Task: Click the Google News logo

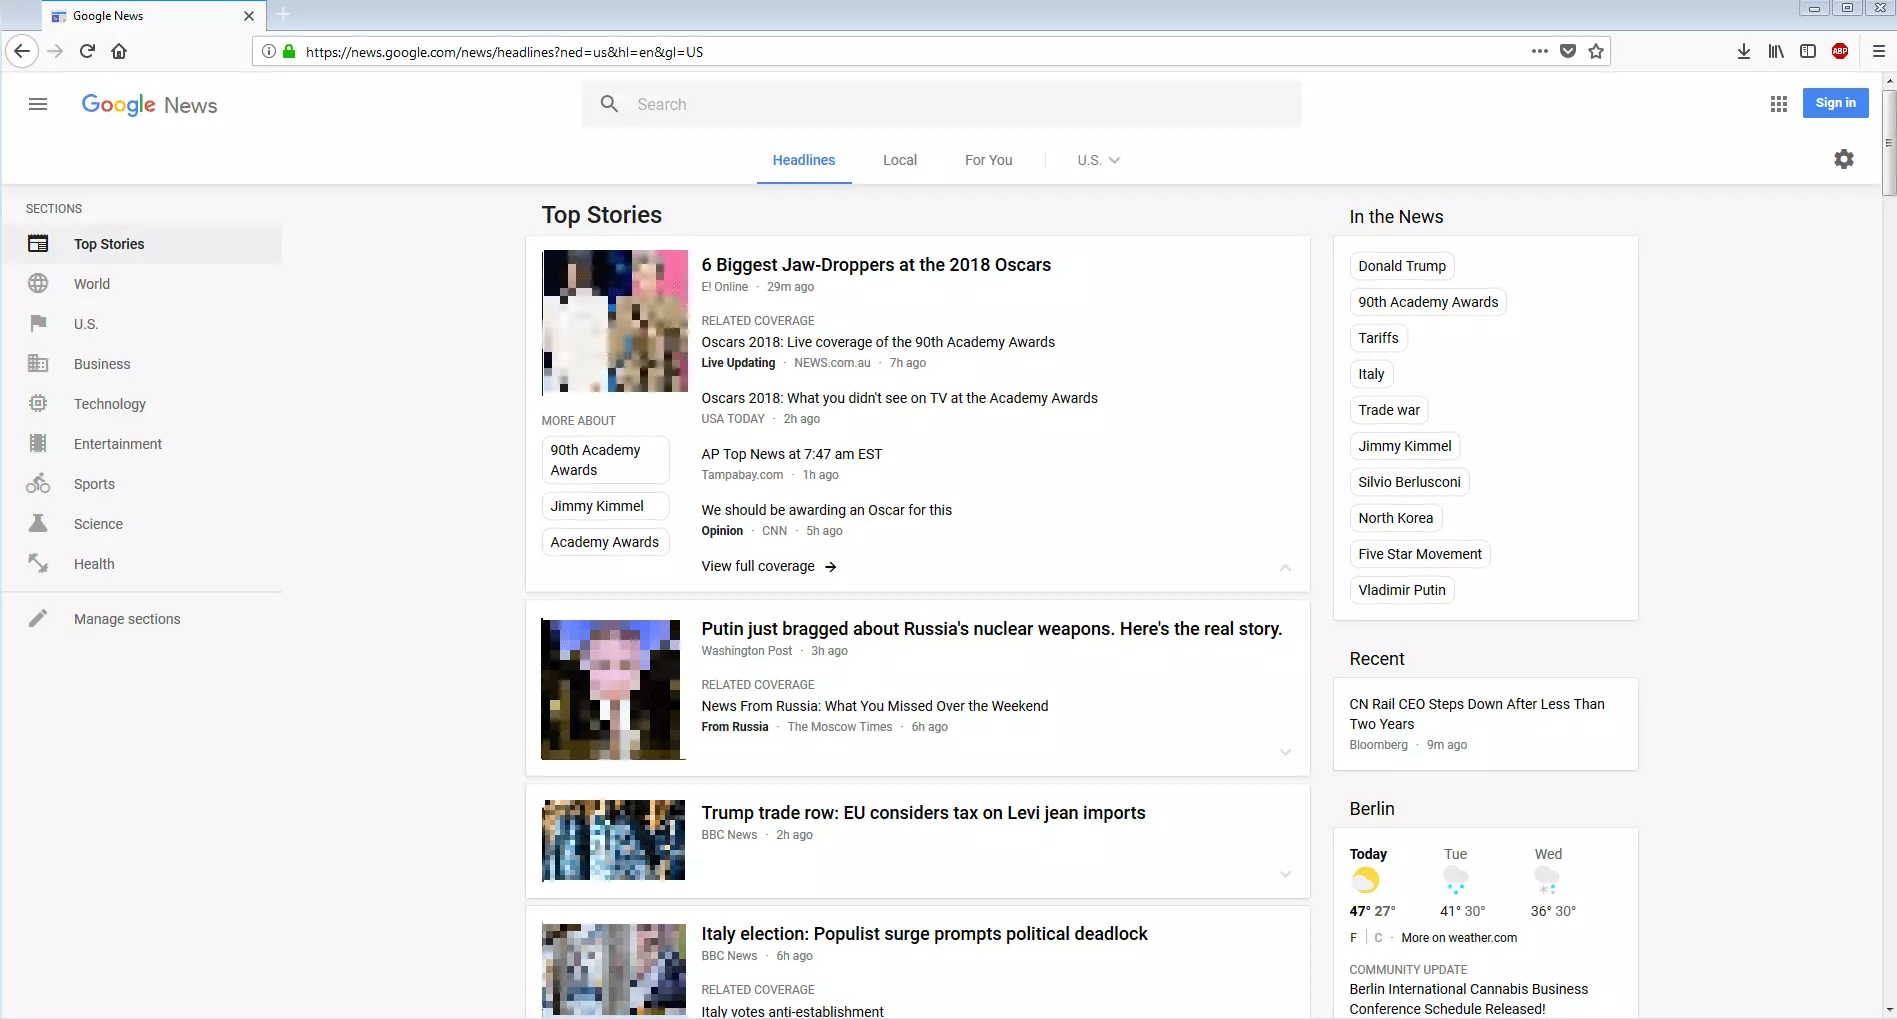Action: [x=149, y=105]
